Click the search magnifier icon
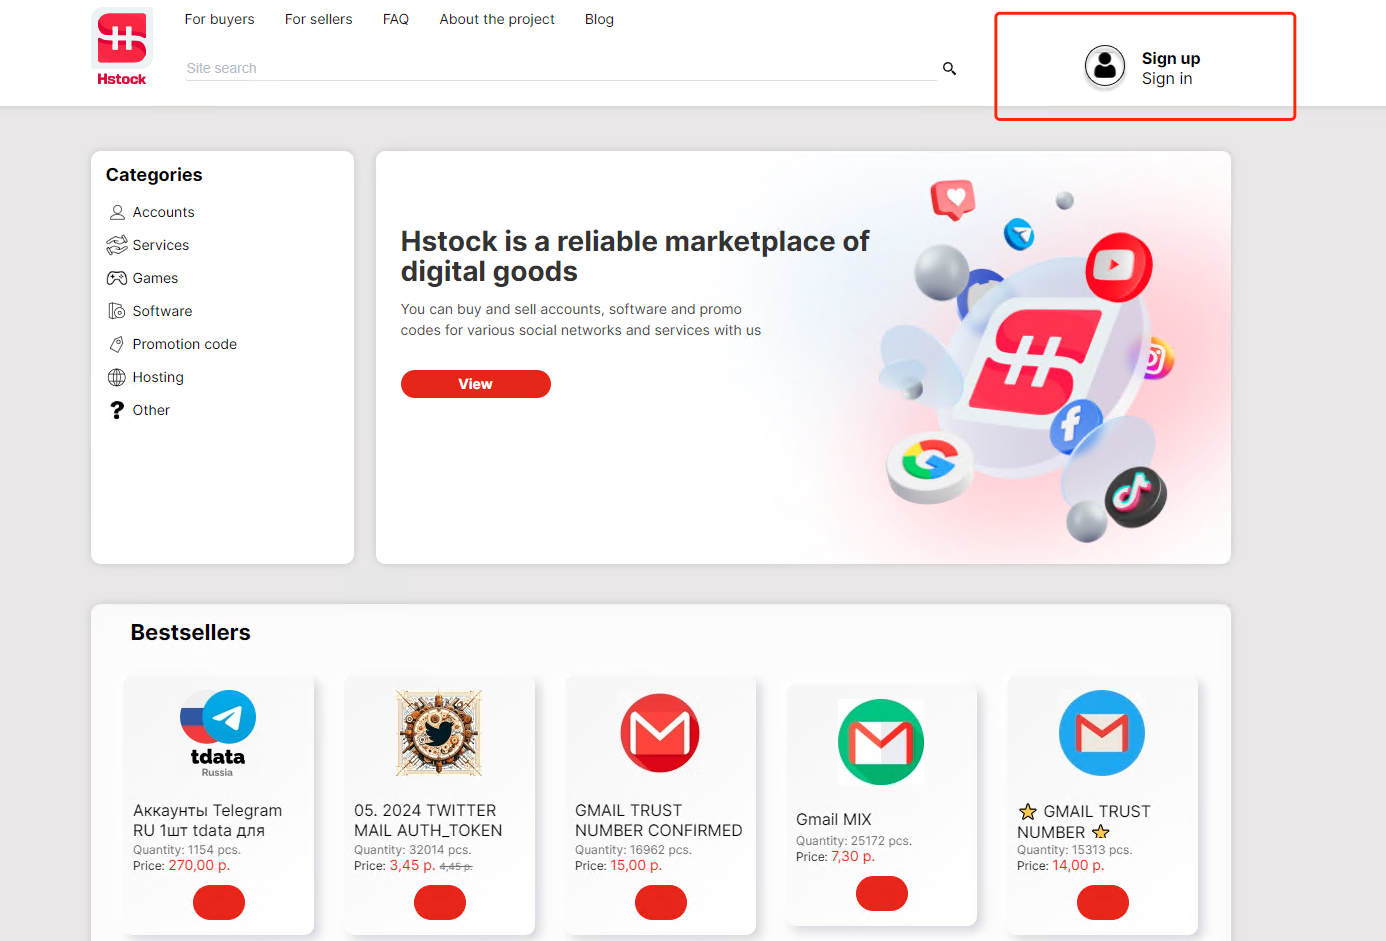This screenshot has width=1386, height=941. click(949, 68)
